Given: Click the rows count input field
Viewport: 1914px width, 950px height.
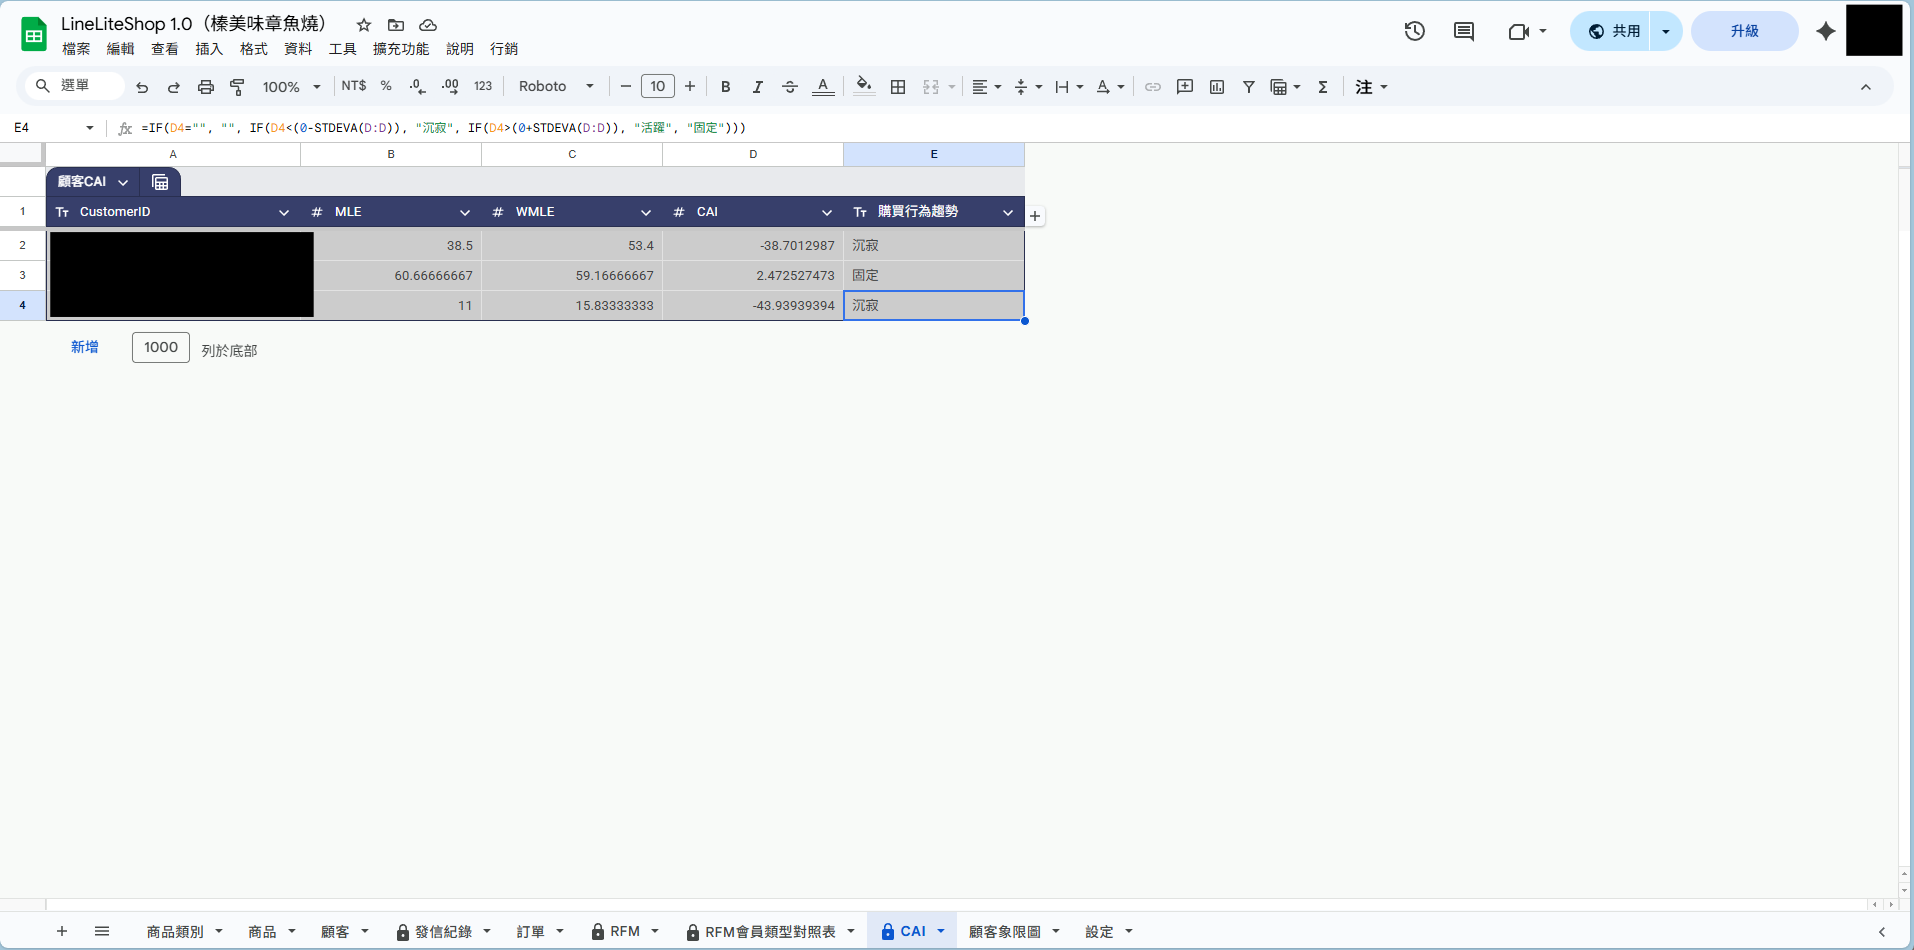Looking at the screenshot, I should 161,347.
